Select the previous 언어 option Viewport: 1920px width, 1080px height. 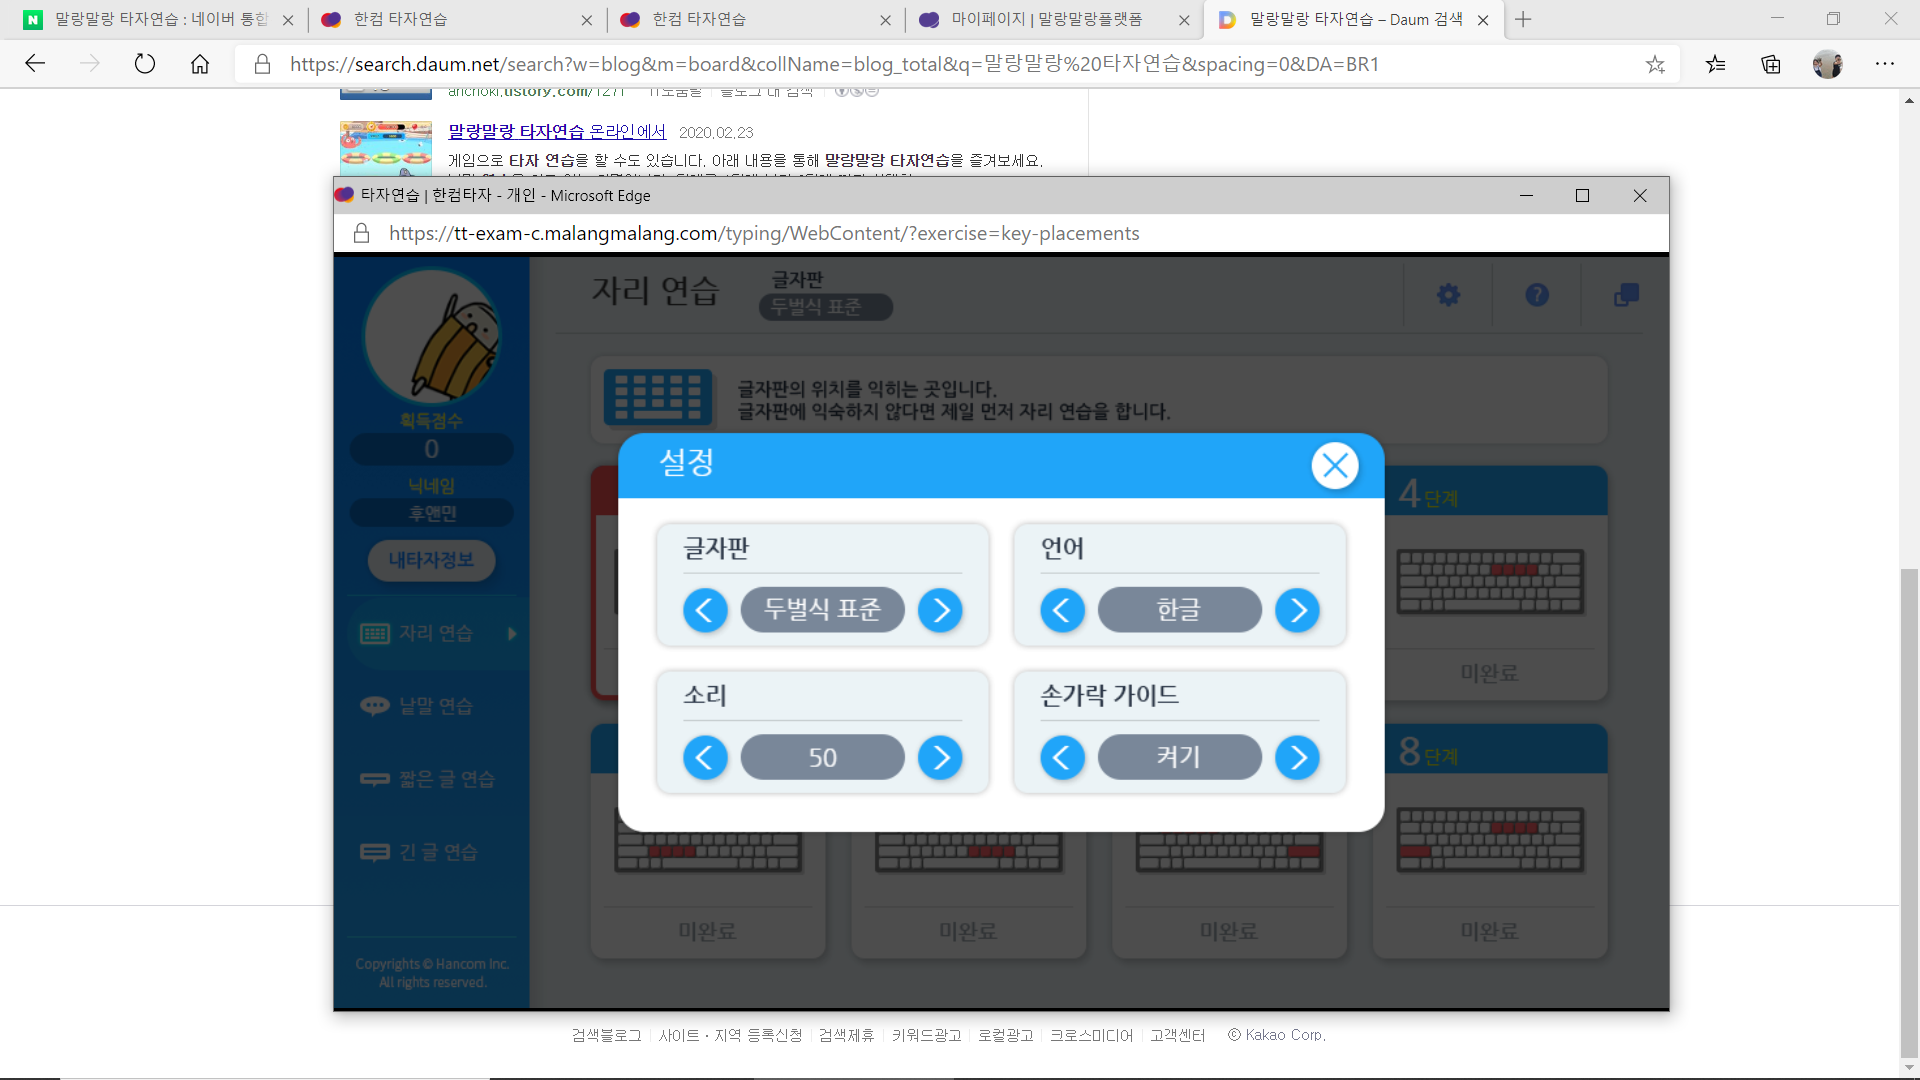click(1062, 610)
